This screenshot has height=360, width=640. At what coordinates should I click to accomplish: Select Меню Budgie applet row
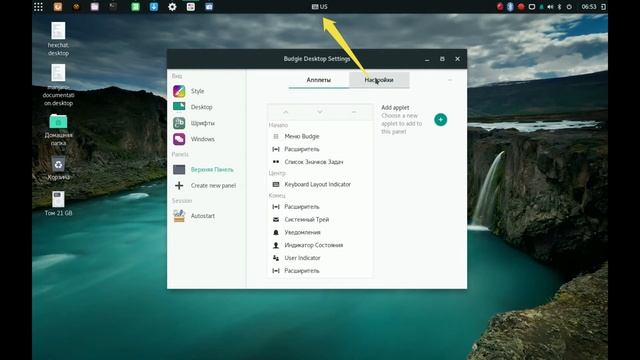coord(320,136)
